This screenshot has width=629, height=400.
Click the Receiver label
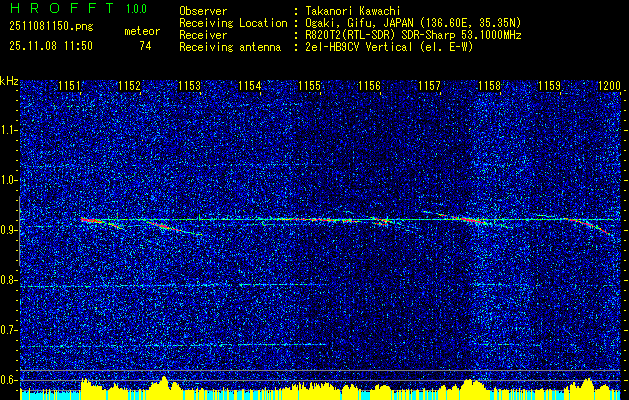203,35
